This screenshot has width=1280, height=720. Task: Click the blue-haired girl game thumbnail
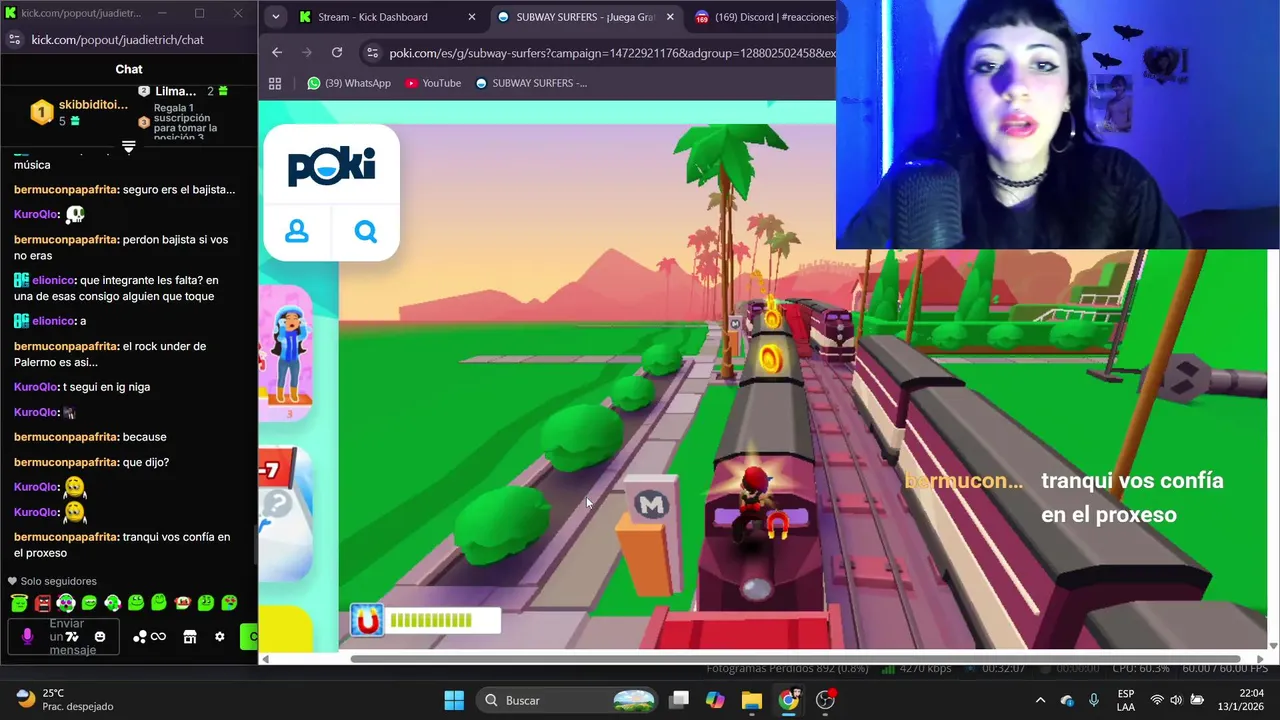[x=286, y=355]
